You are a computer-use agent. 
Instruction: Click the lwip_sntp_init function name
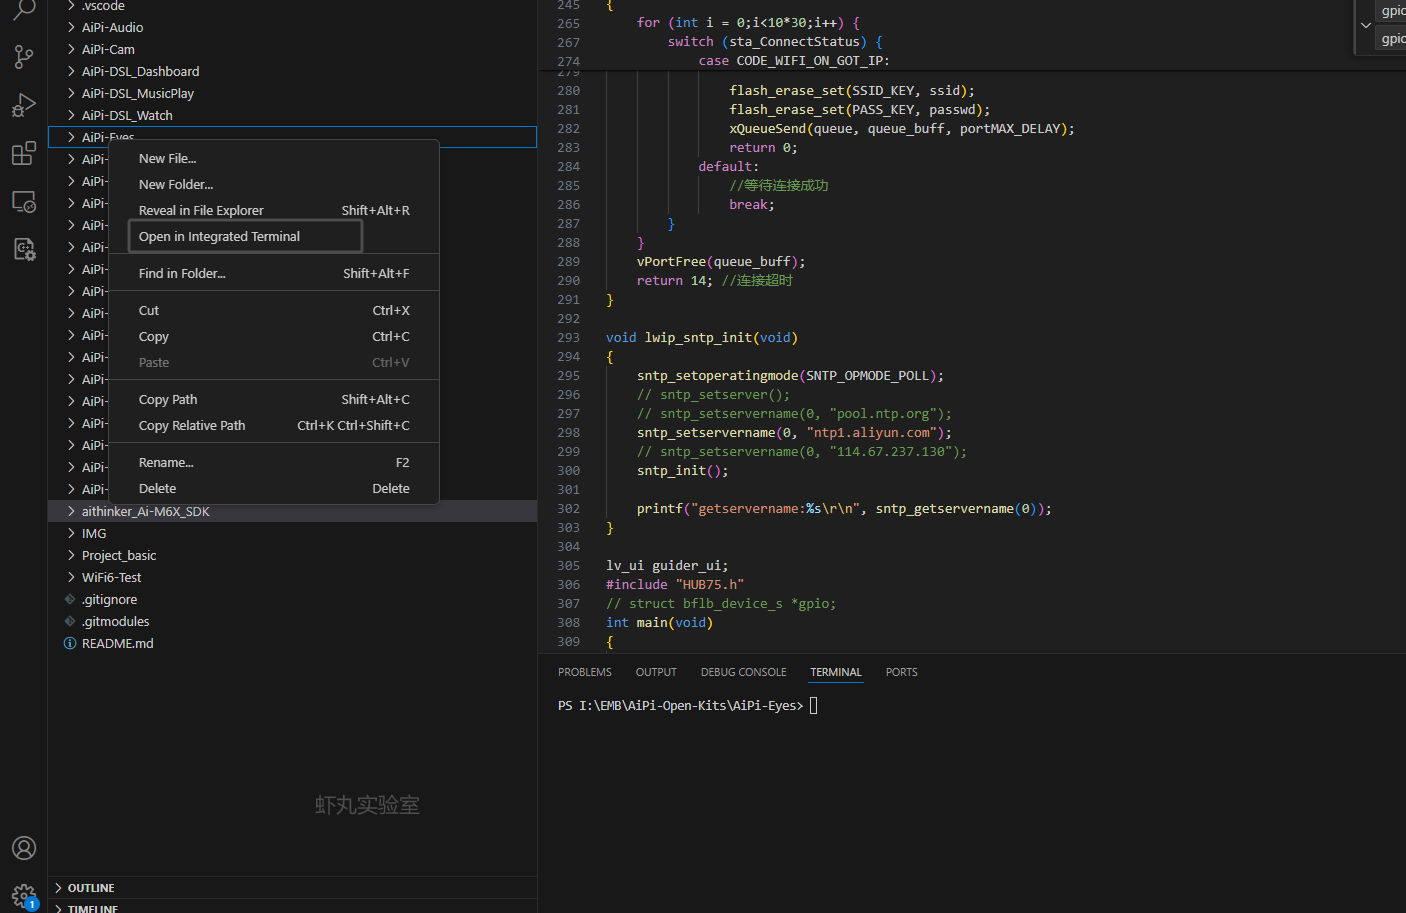(x=698, y=337)
